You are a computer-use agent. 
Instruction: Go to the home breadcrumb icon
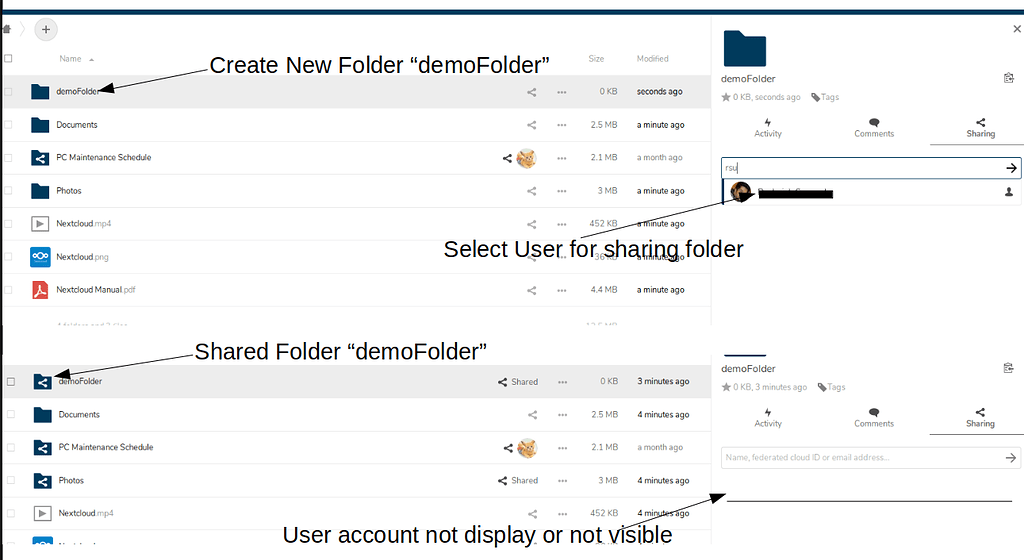click(7, 29)
